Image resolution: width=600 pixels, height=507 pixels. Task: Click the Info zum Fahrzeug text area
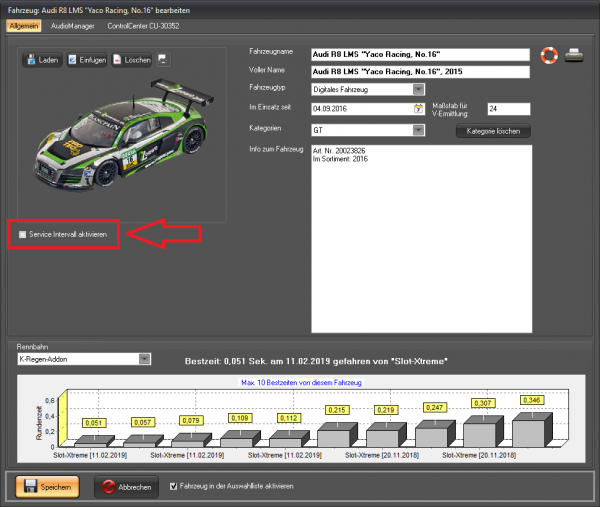tap(422, 239)
